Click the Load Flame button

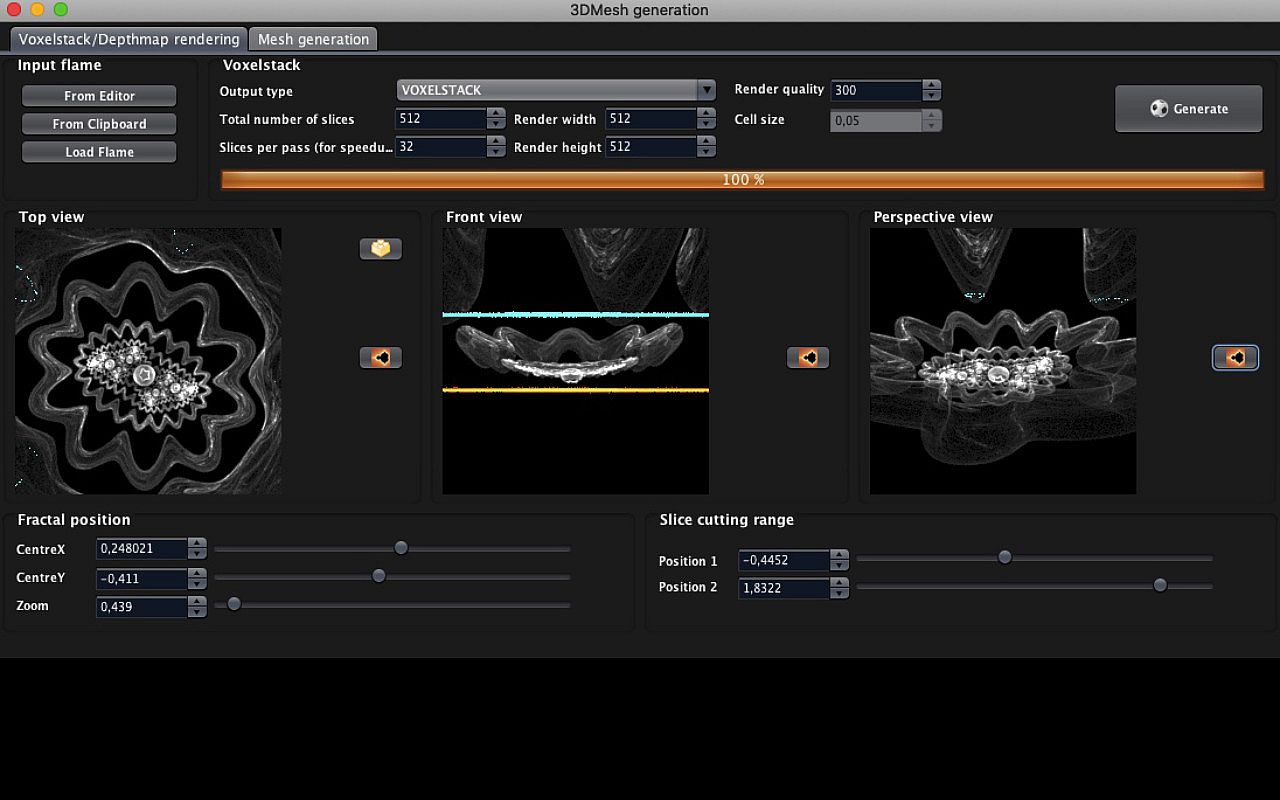point(99,152)
